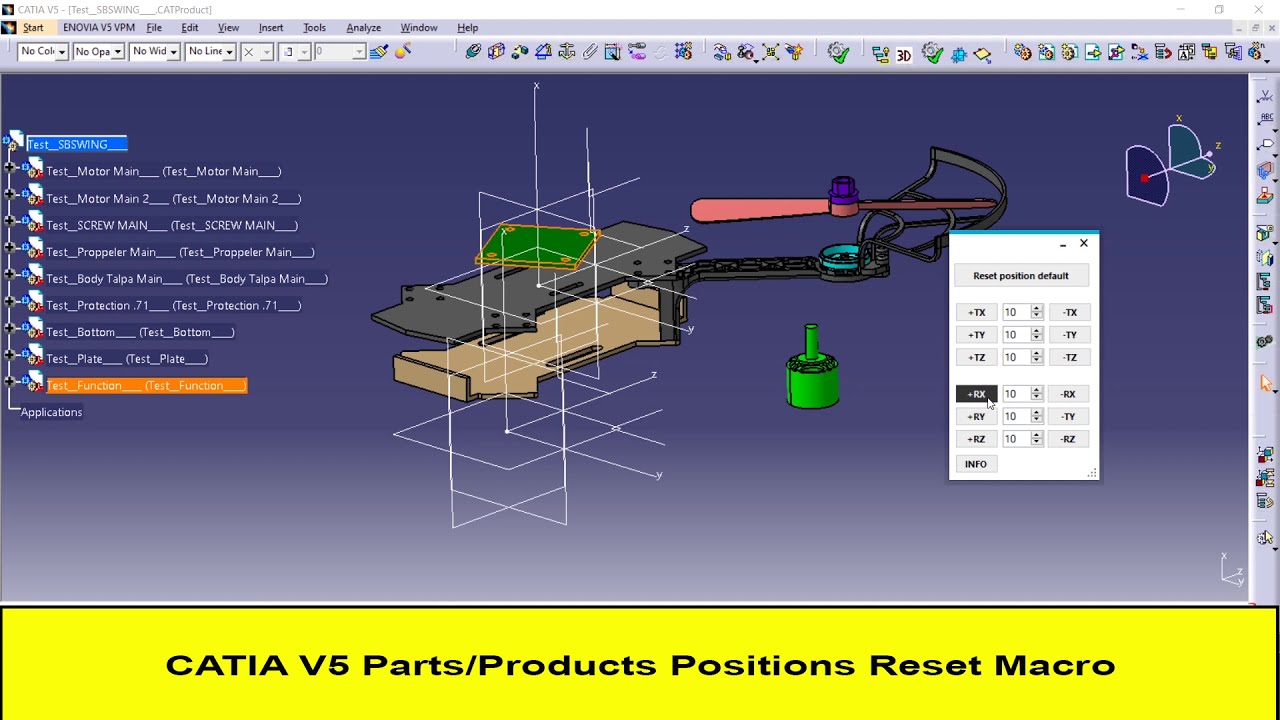Open the ENOVIA V5 VPM menu
The width and height of the screenshot is (1280, 720).
(x=99, y=28)
